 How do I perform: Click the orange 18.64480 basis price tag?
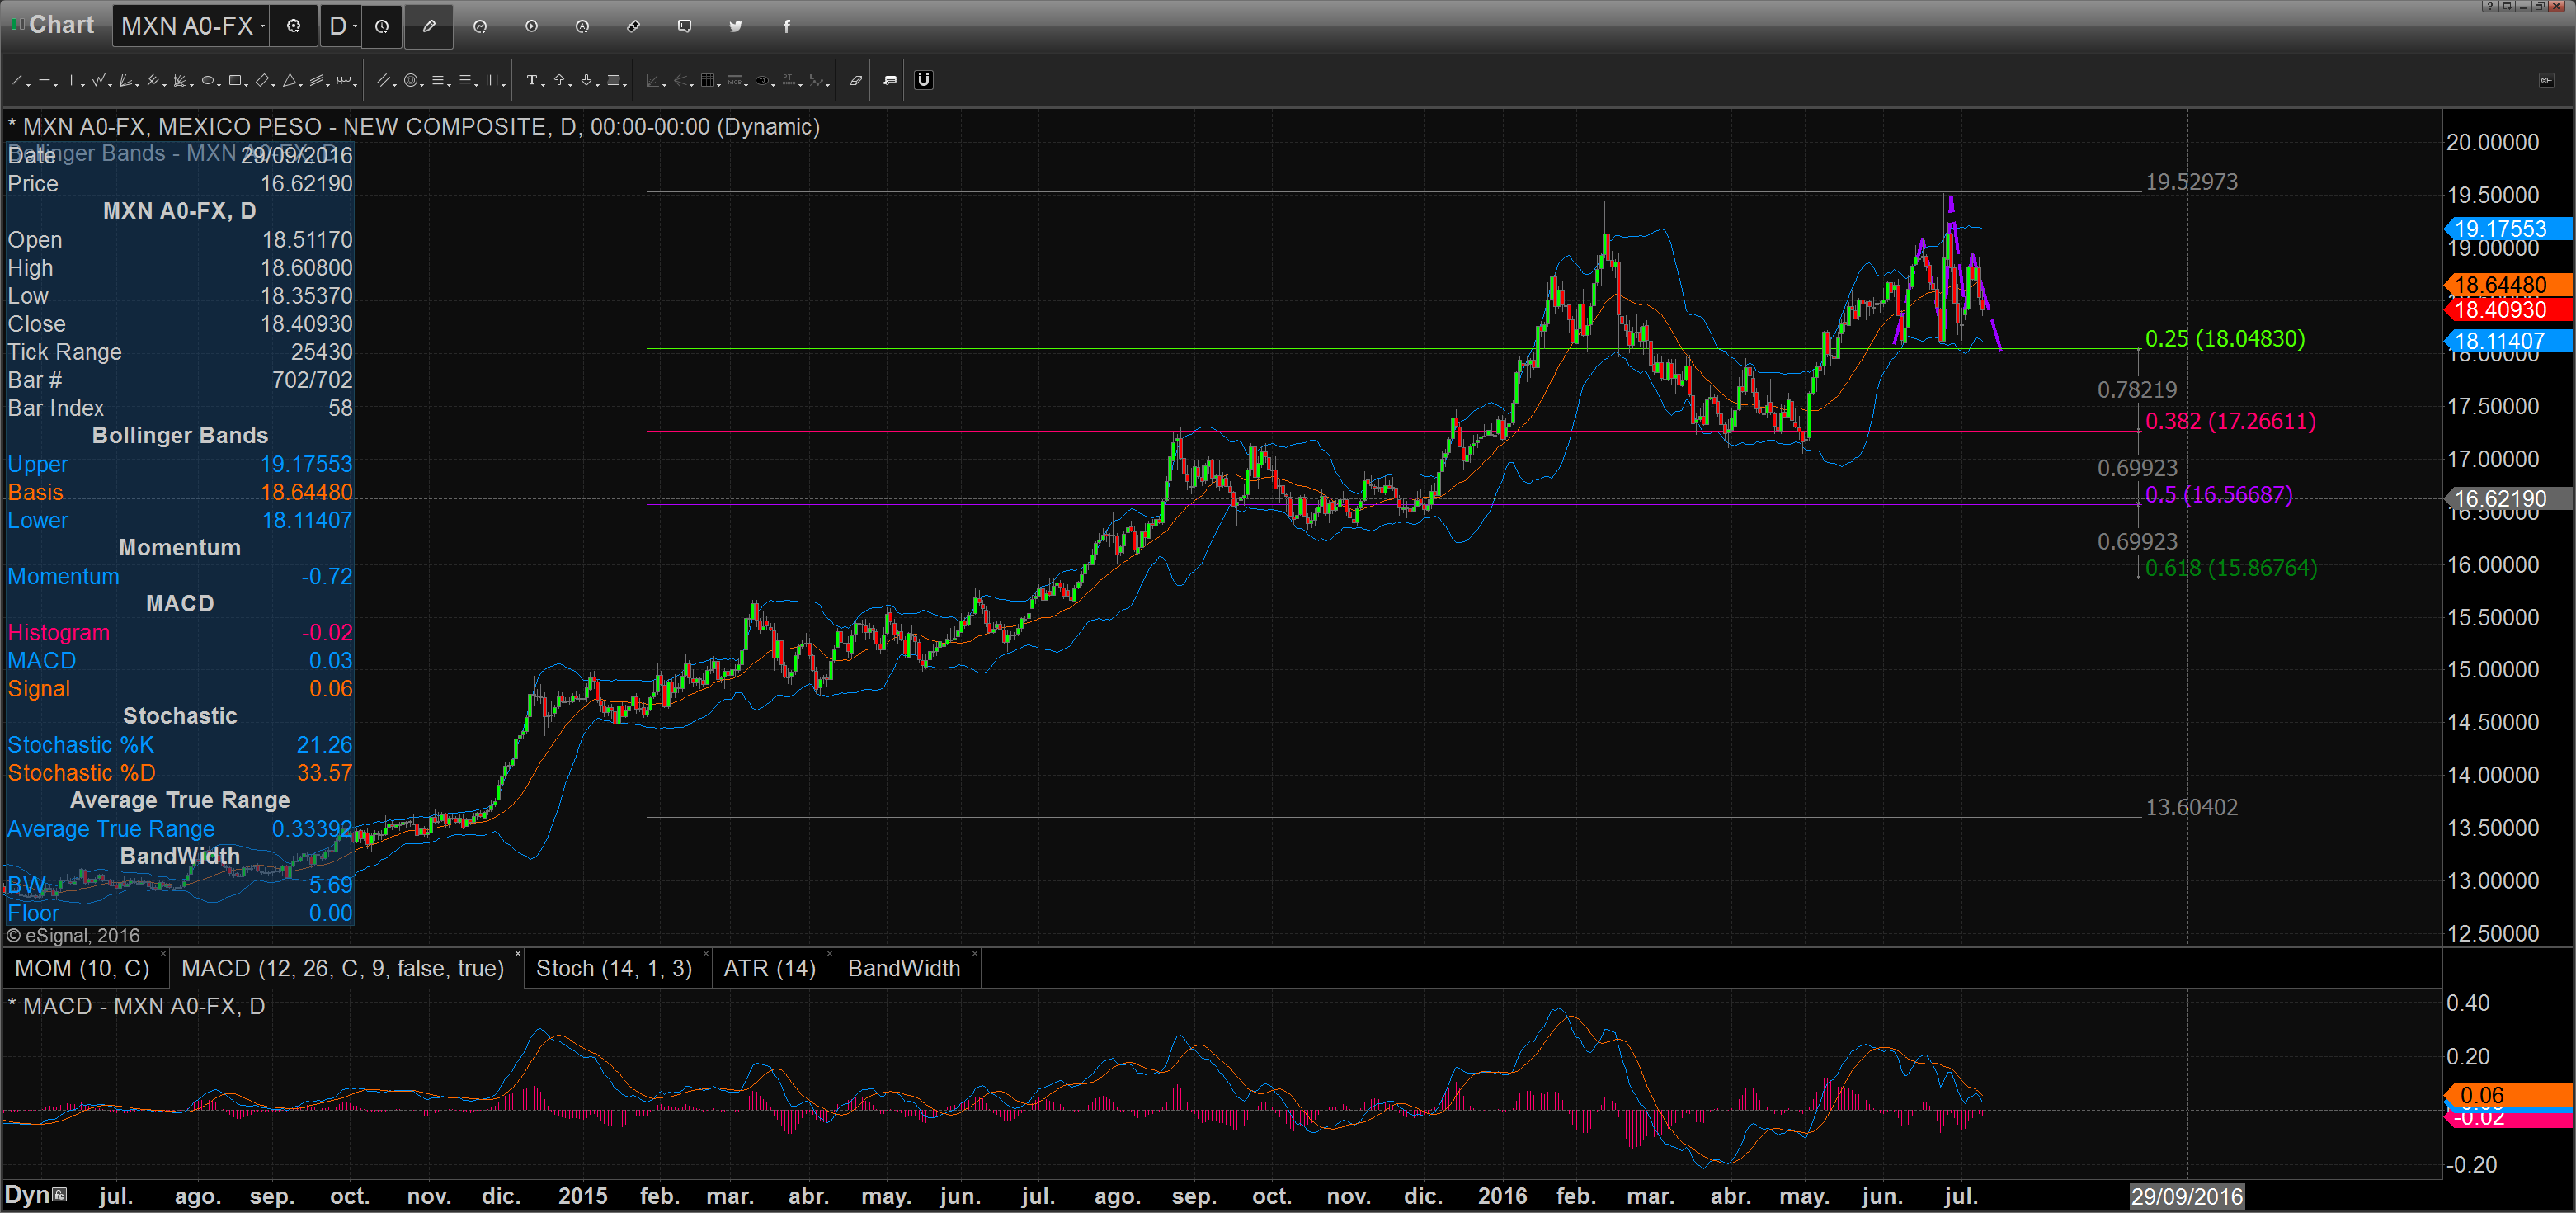point(2508,285)
